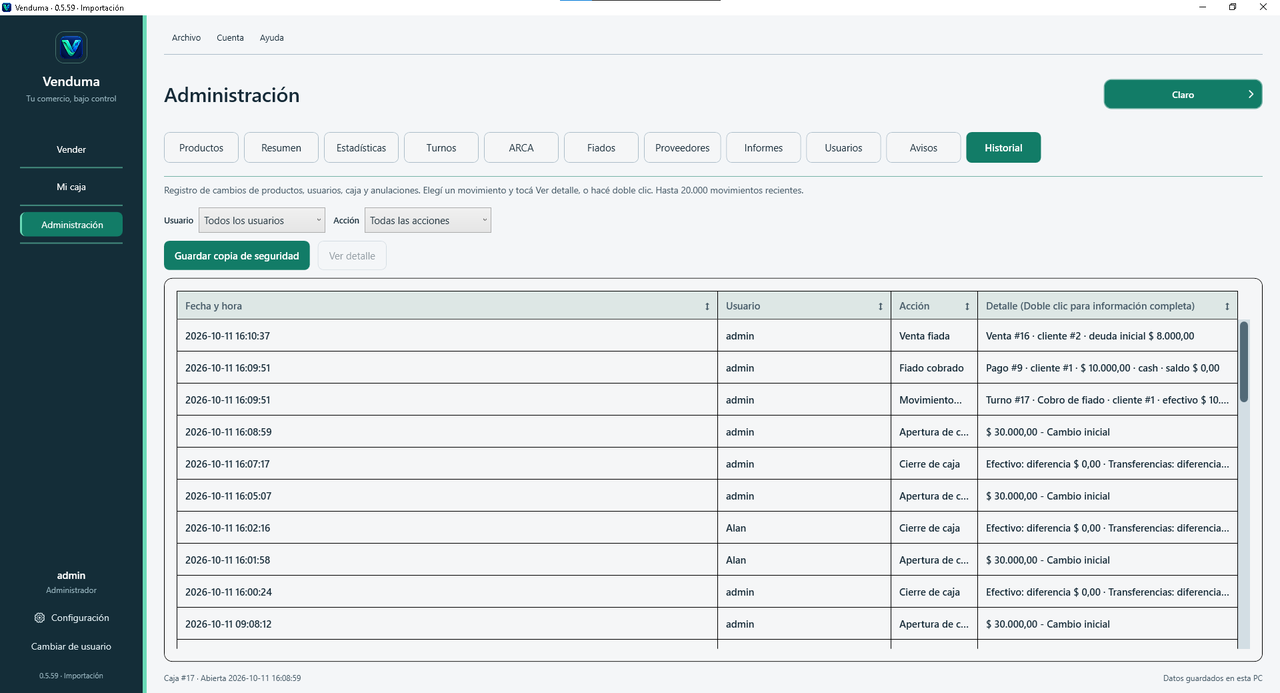Click Cambiar de usuario in sidebar
Screen dimensions: 1280x693
(x=71, y=647)
